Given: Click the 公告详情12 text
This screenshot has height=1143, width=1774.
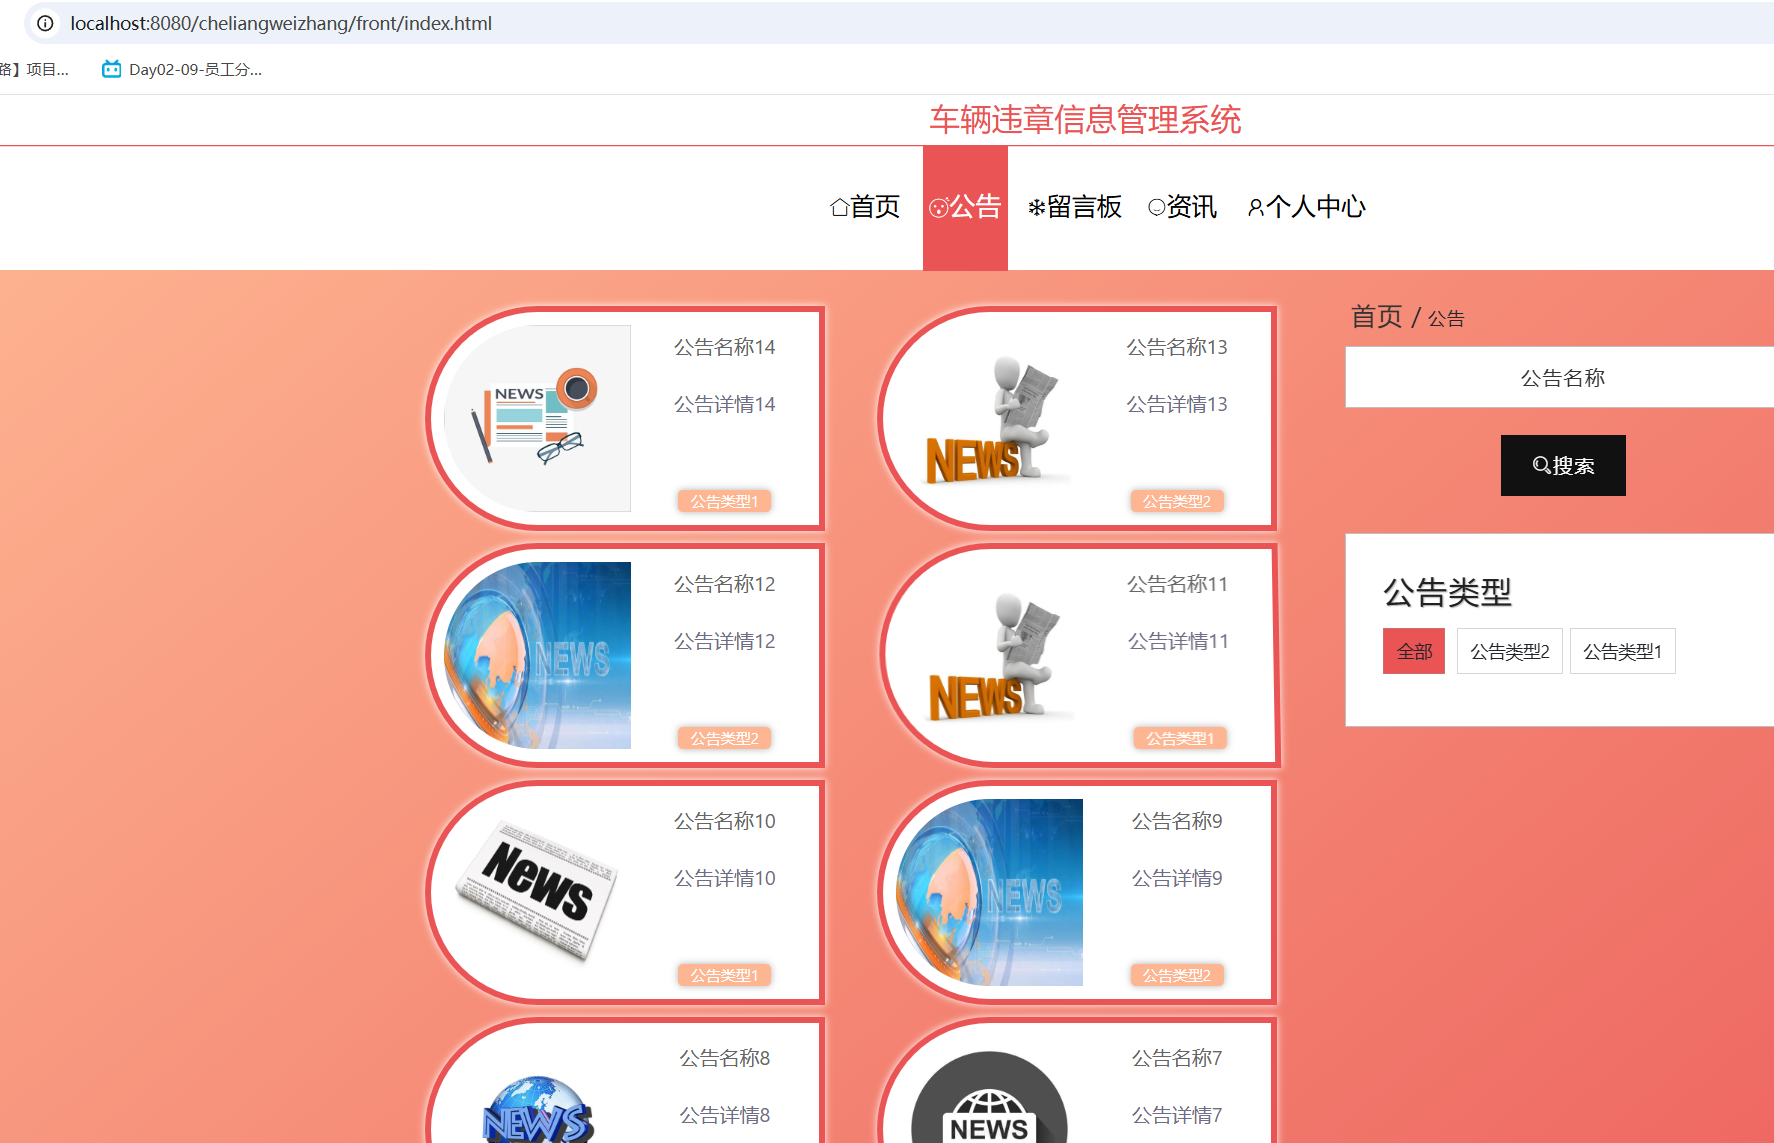Looking at the screenshot, I should coord(725,641).
